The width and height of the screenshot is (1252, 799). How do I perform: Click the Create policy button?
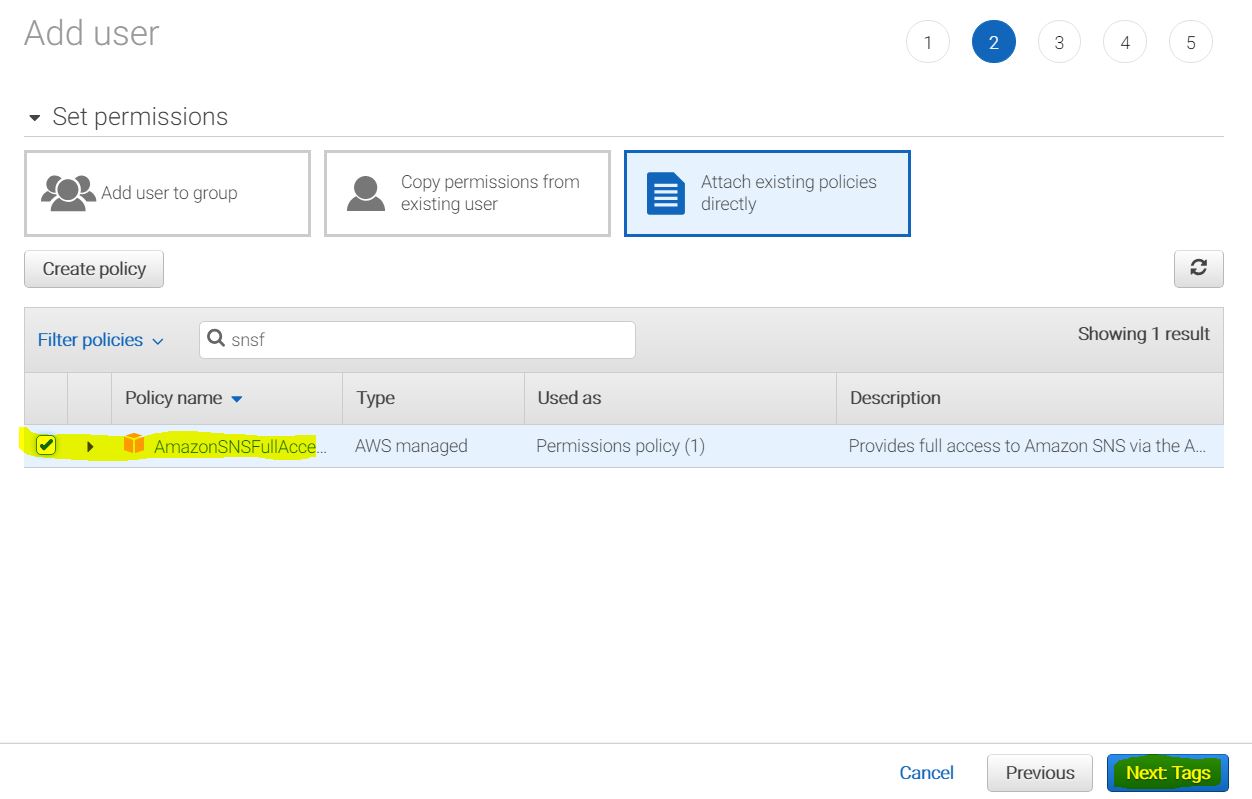click(94, 269)
